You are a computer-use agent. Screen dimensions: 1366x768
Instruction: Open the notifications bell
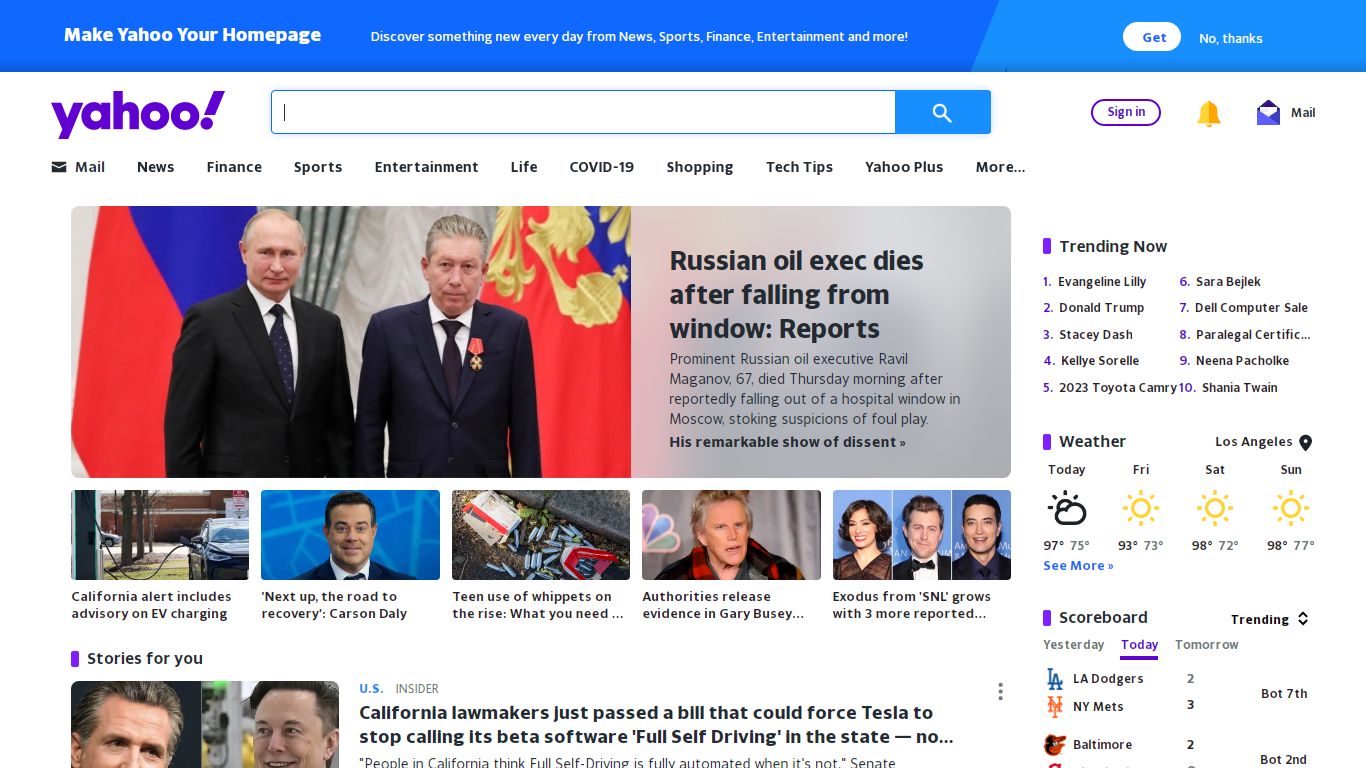(1209, 113)
